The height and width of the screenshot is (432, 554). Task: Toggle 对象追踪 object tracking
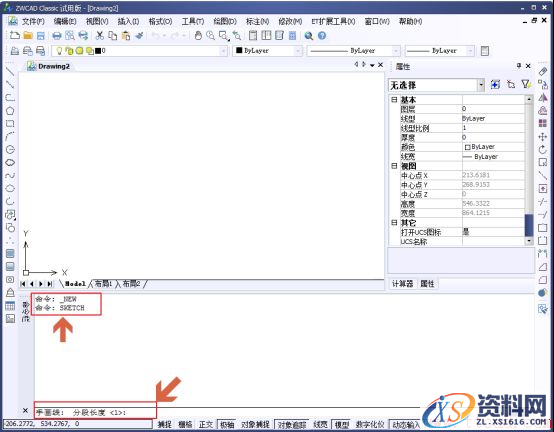tap(291, 424)
